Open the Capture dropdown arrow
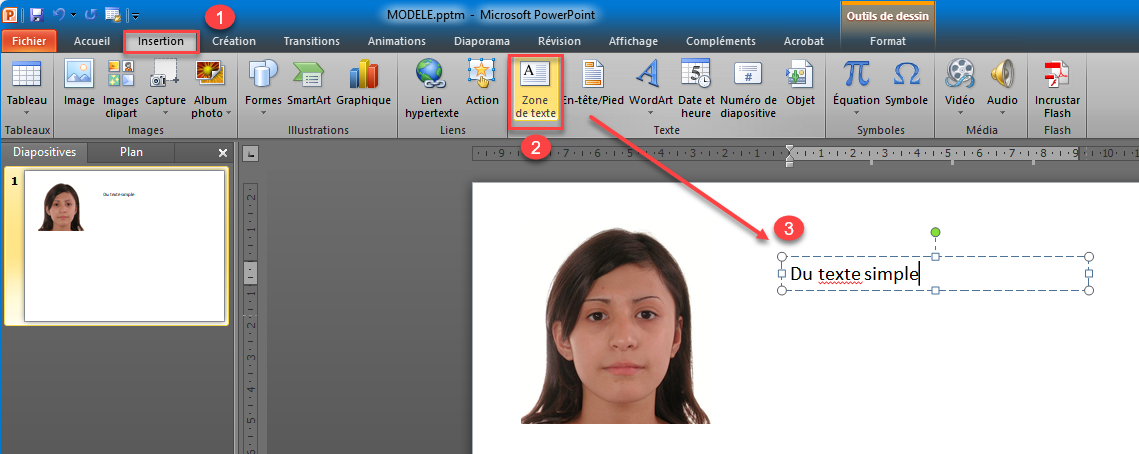The width and height of the screenshot is (1139, 454). [x=165, y=113]
